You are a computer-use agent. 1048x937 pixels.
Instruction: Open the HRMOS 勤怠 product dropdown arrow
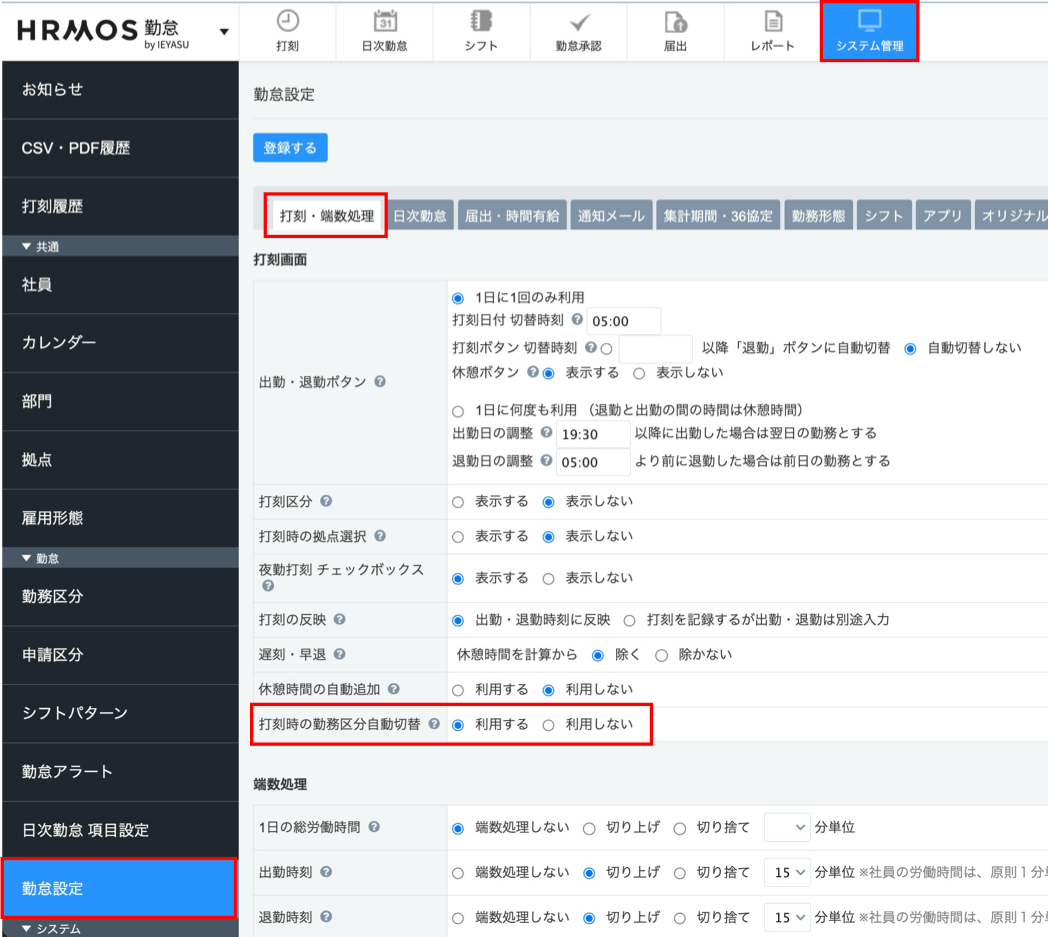pyautogui.click(x=224, y=31)
